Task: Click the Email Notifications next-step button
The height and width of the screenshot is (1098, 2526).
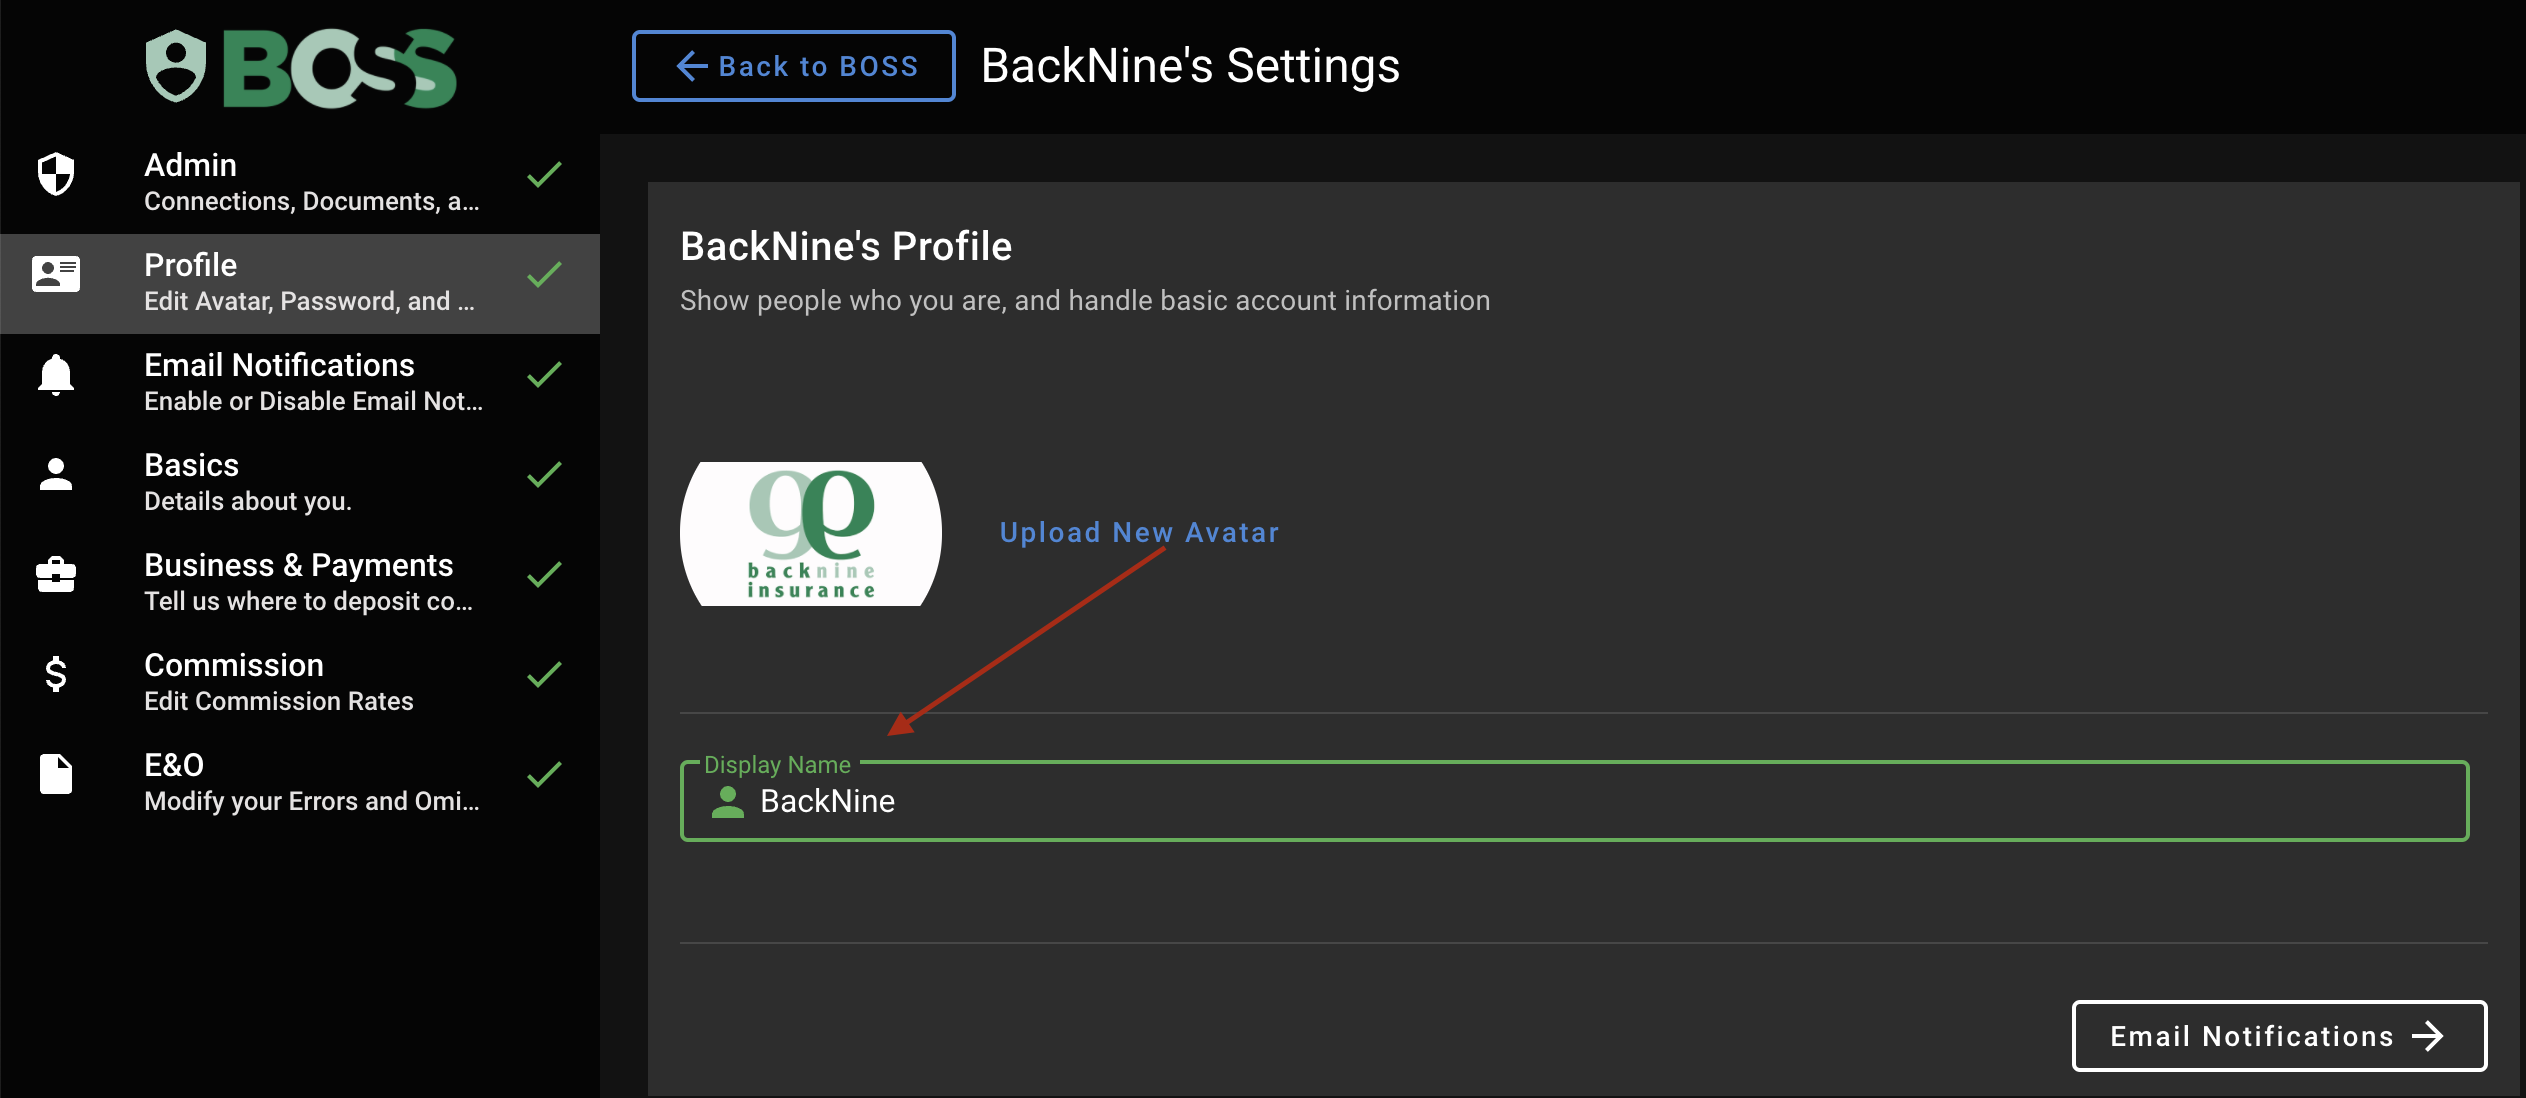Action: click(2278, 1036)
